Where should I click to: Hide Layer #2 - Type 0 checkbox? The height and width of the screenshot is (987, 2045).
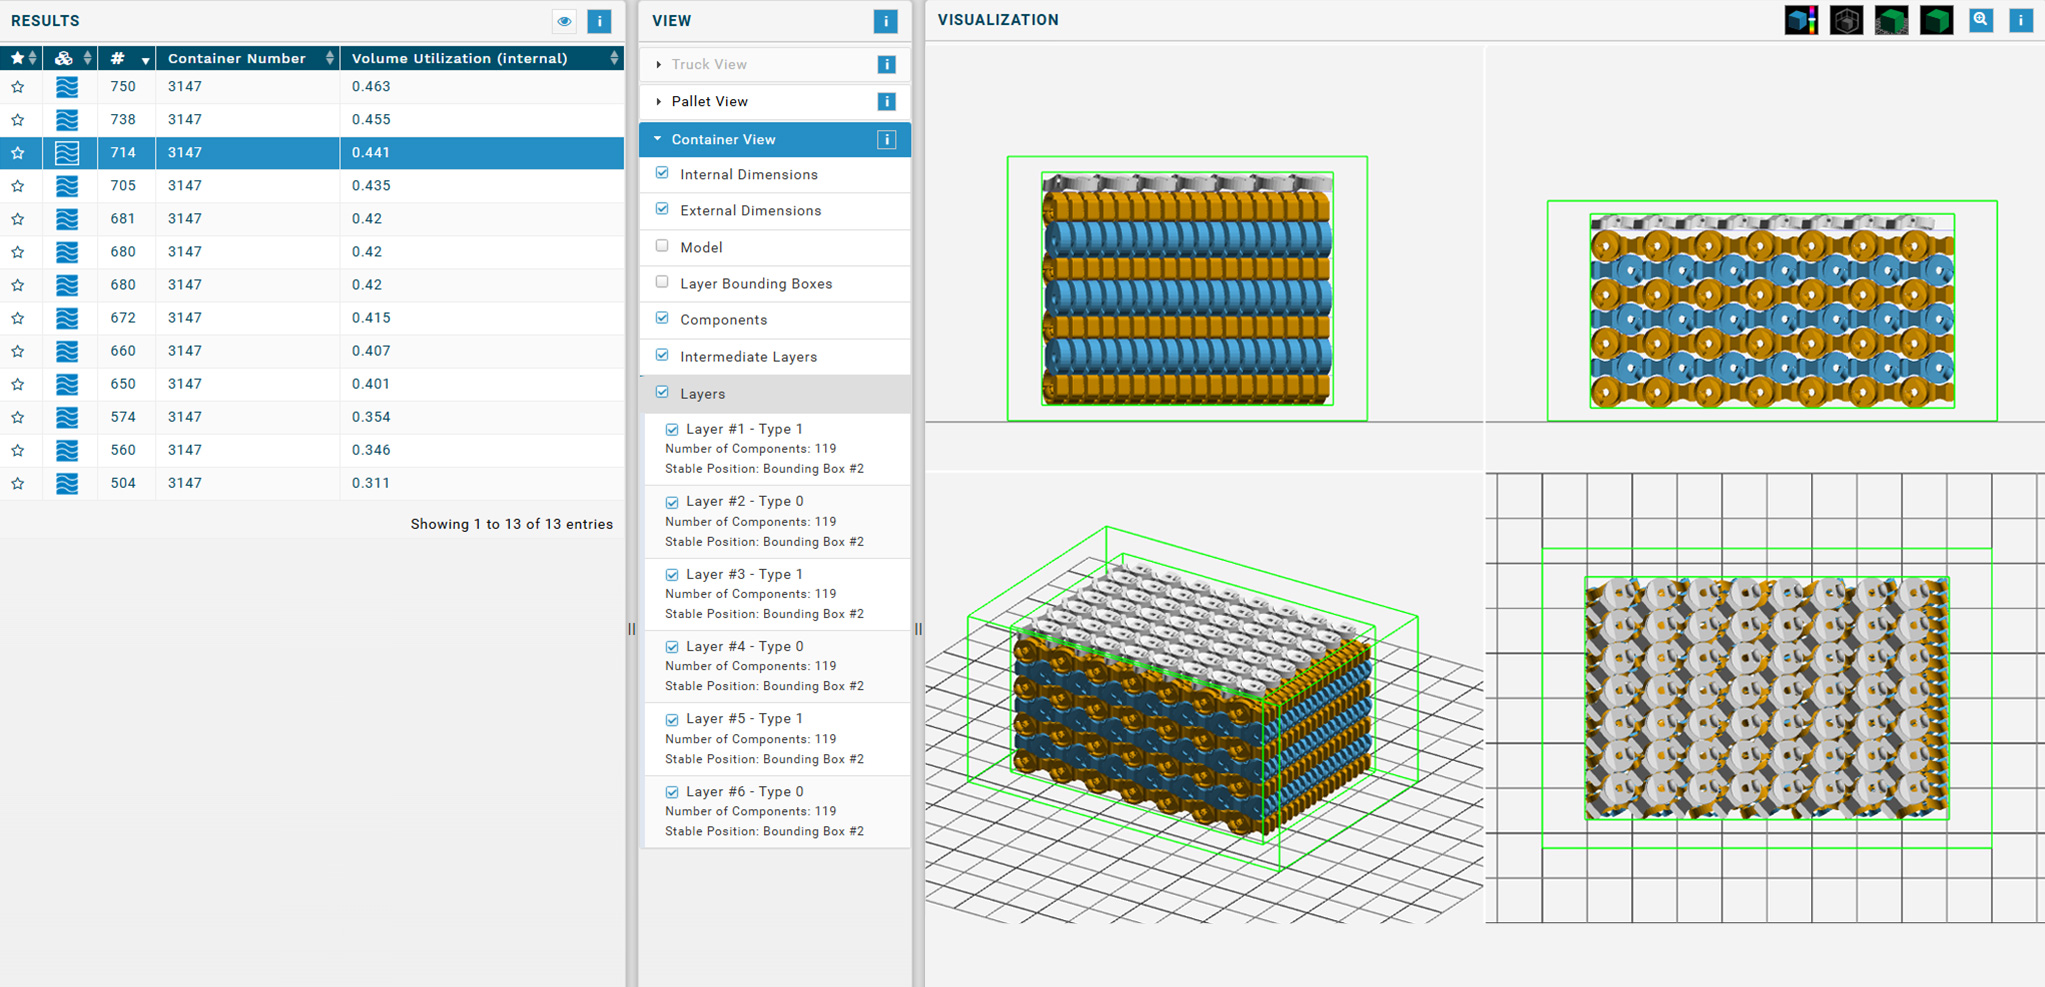pos(672,502)
